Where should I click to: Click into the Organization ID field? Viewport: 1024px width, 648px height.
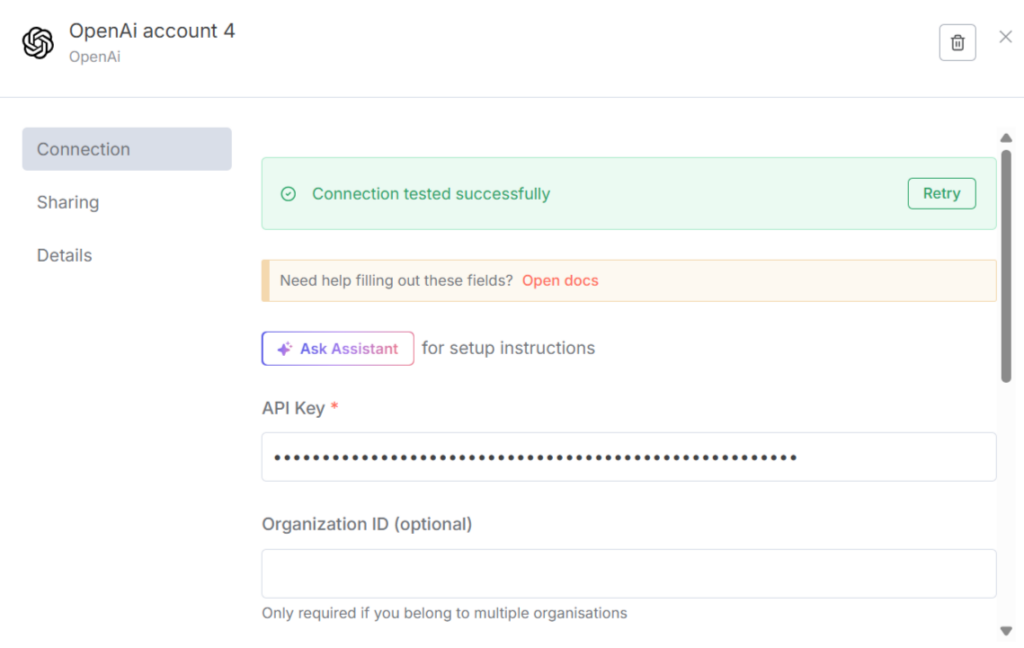629,573
